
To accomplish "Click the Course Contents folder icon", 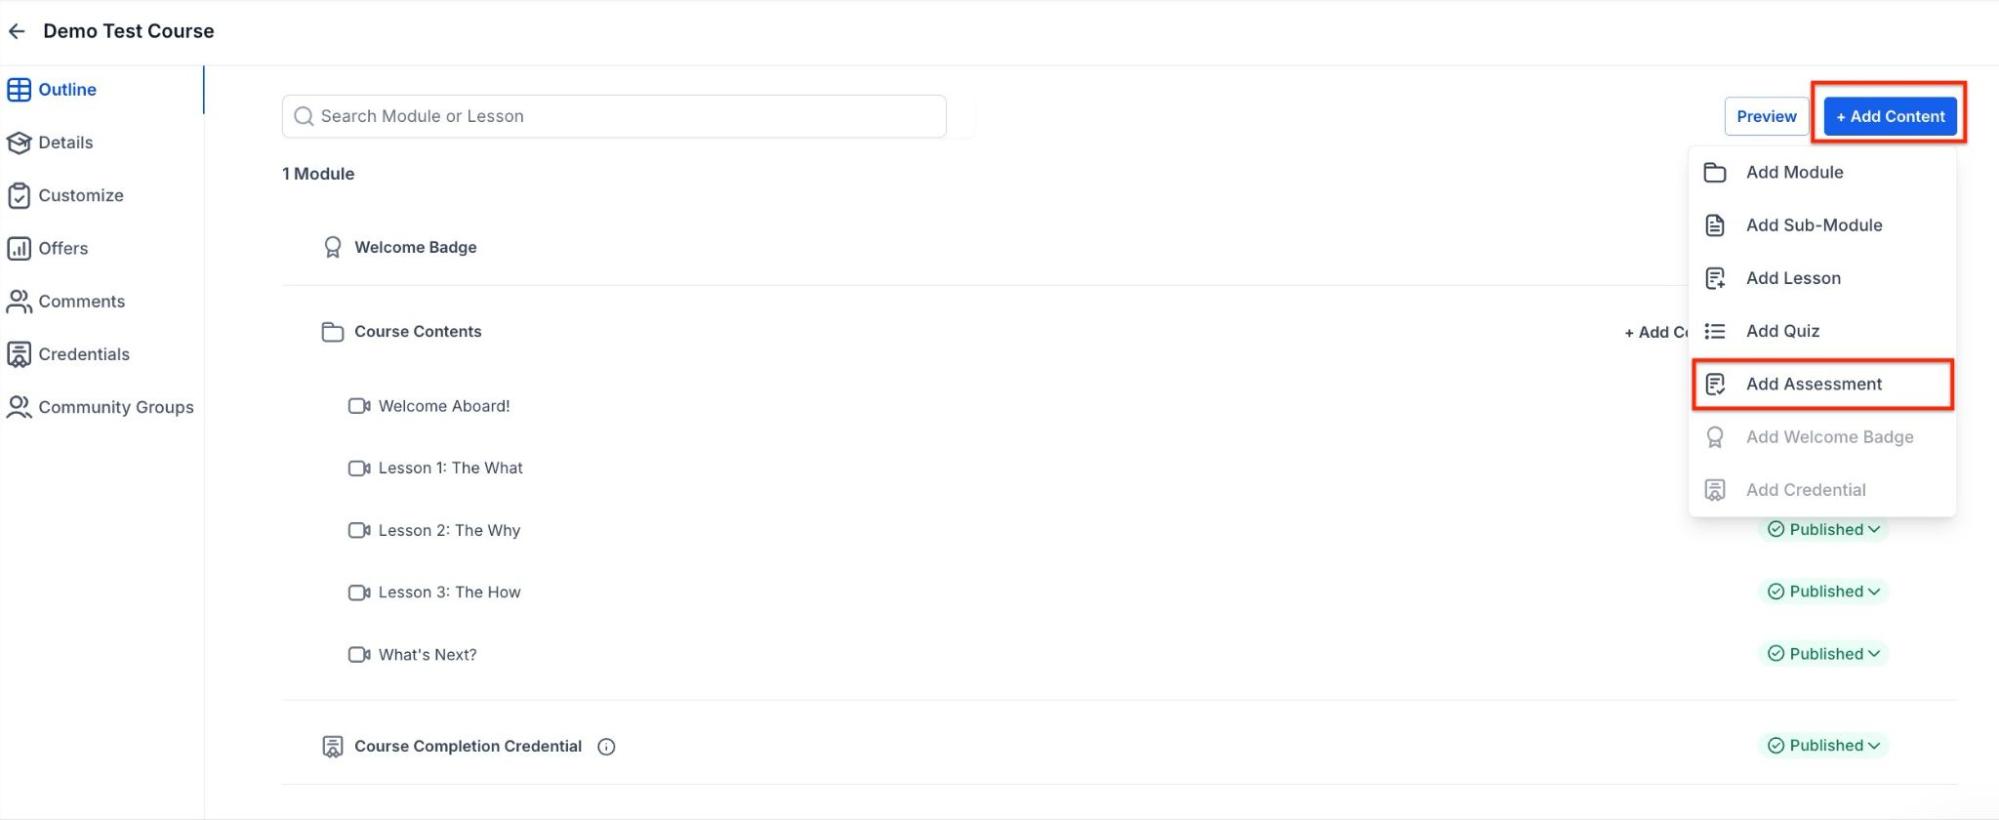I will pos(332,332).
